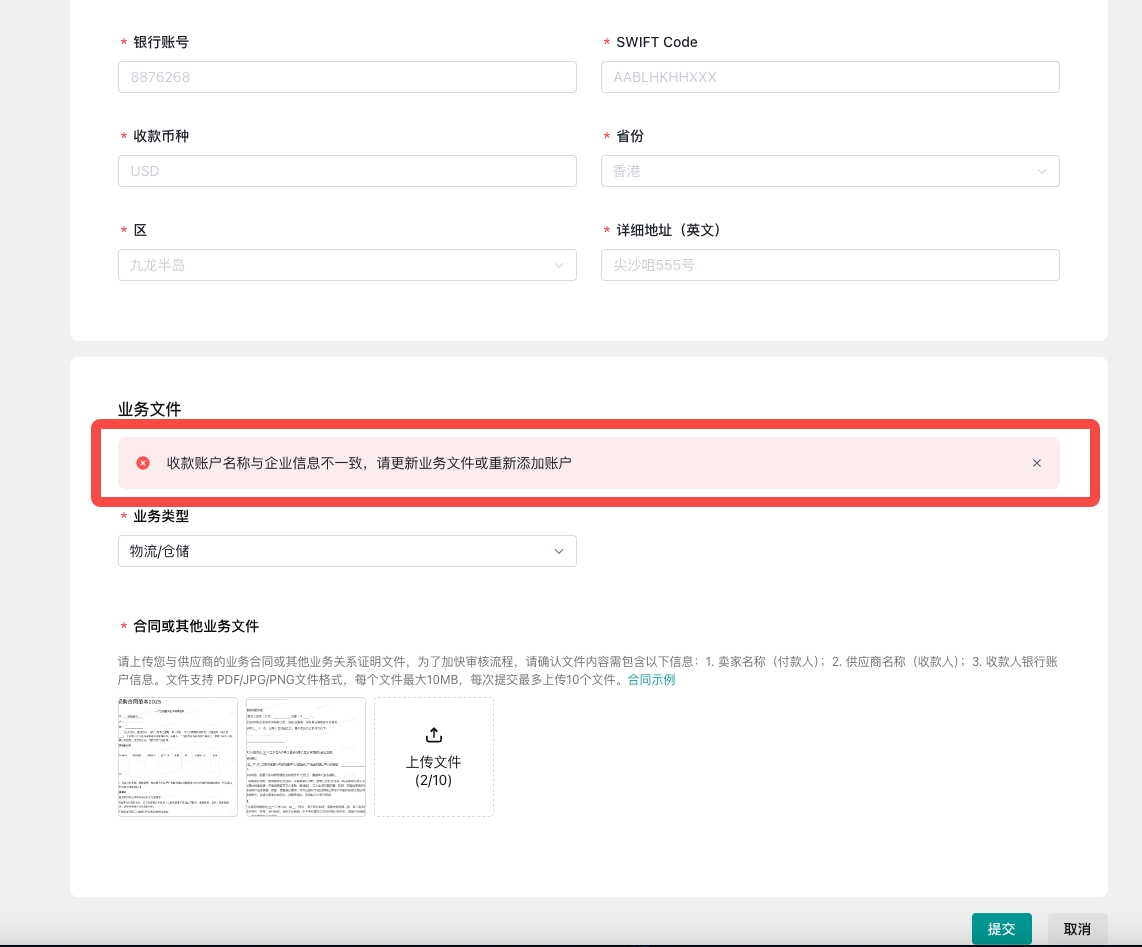Click the red error icon in alert
1142x947 pixels.
coord(143,463)
